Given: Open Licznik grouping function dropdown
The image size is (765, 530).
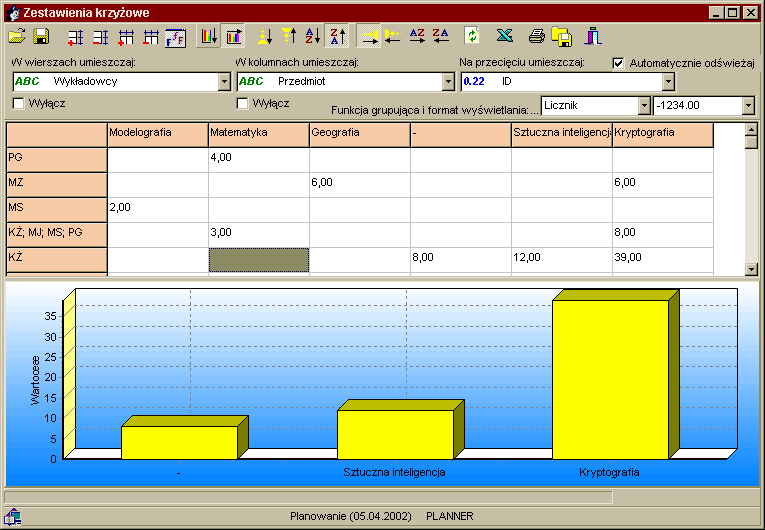Looking at the screenshot, I should tap(644, 106).
